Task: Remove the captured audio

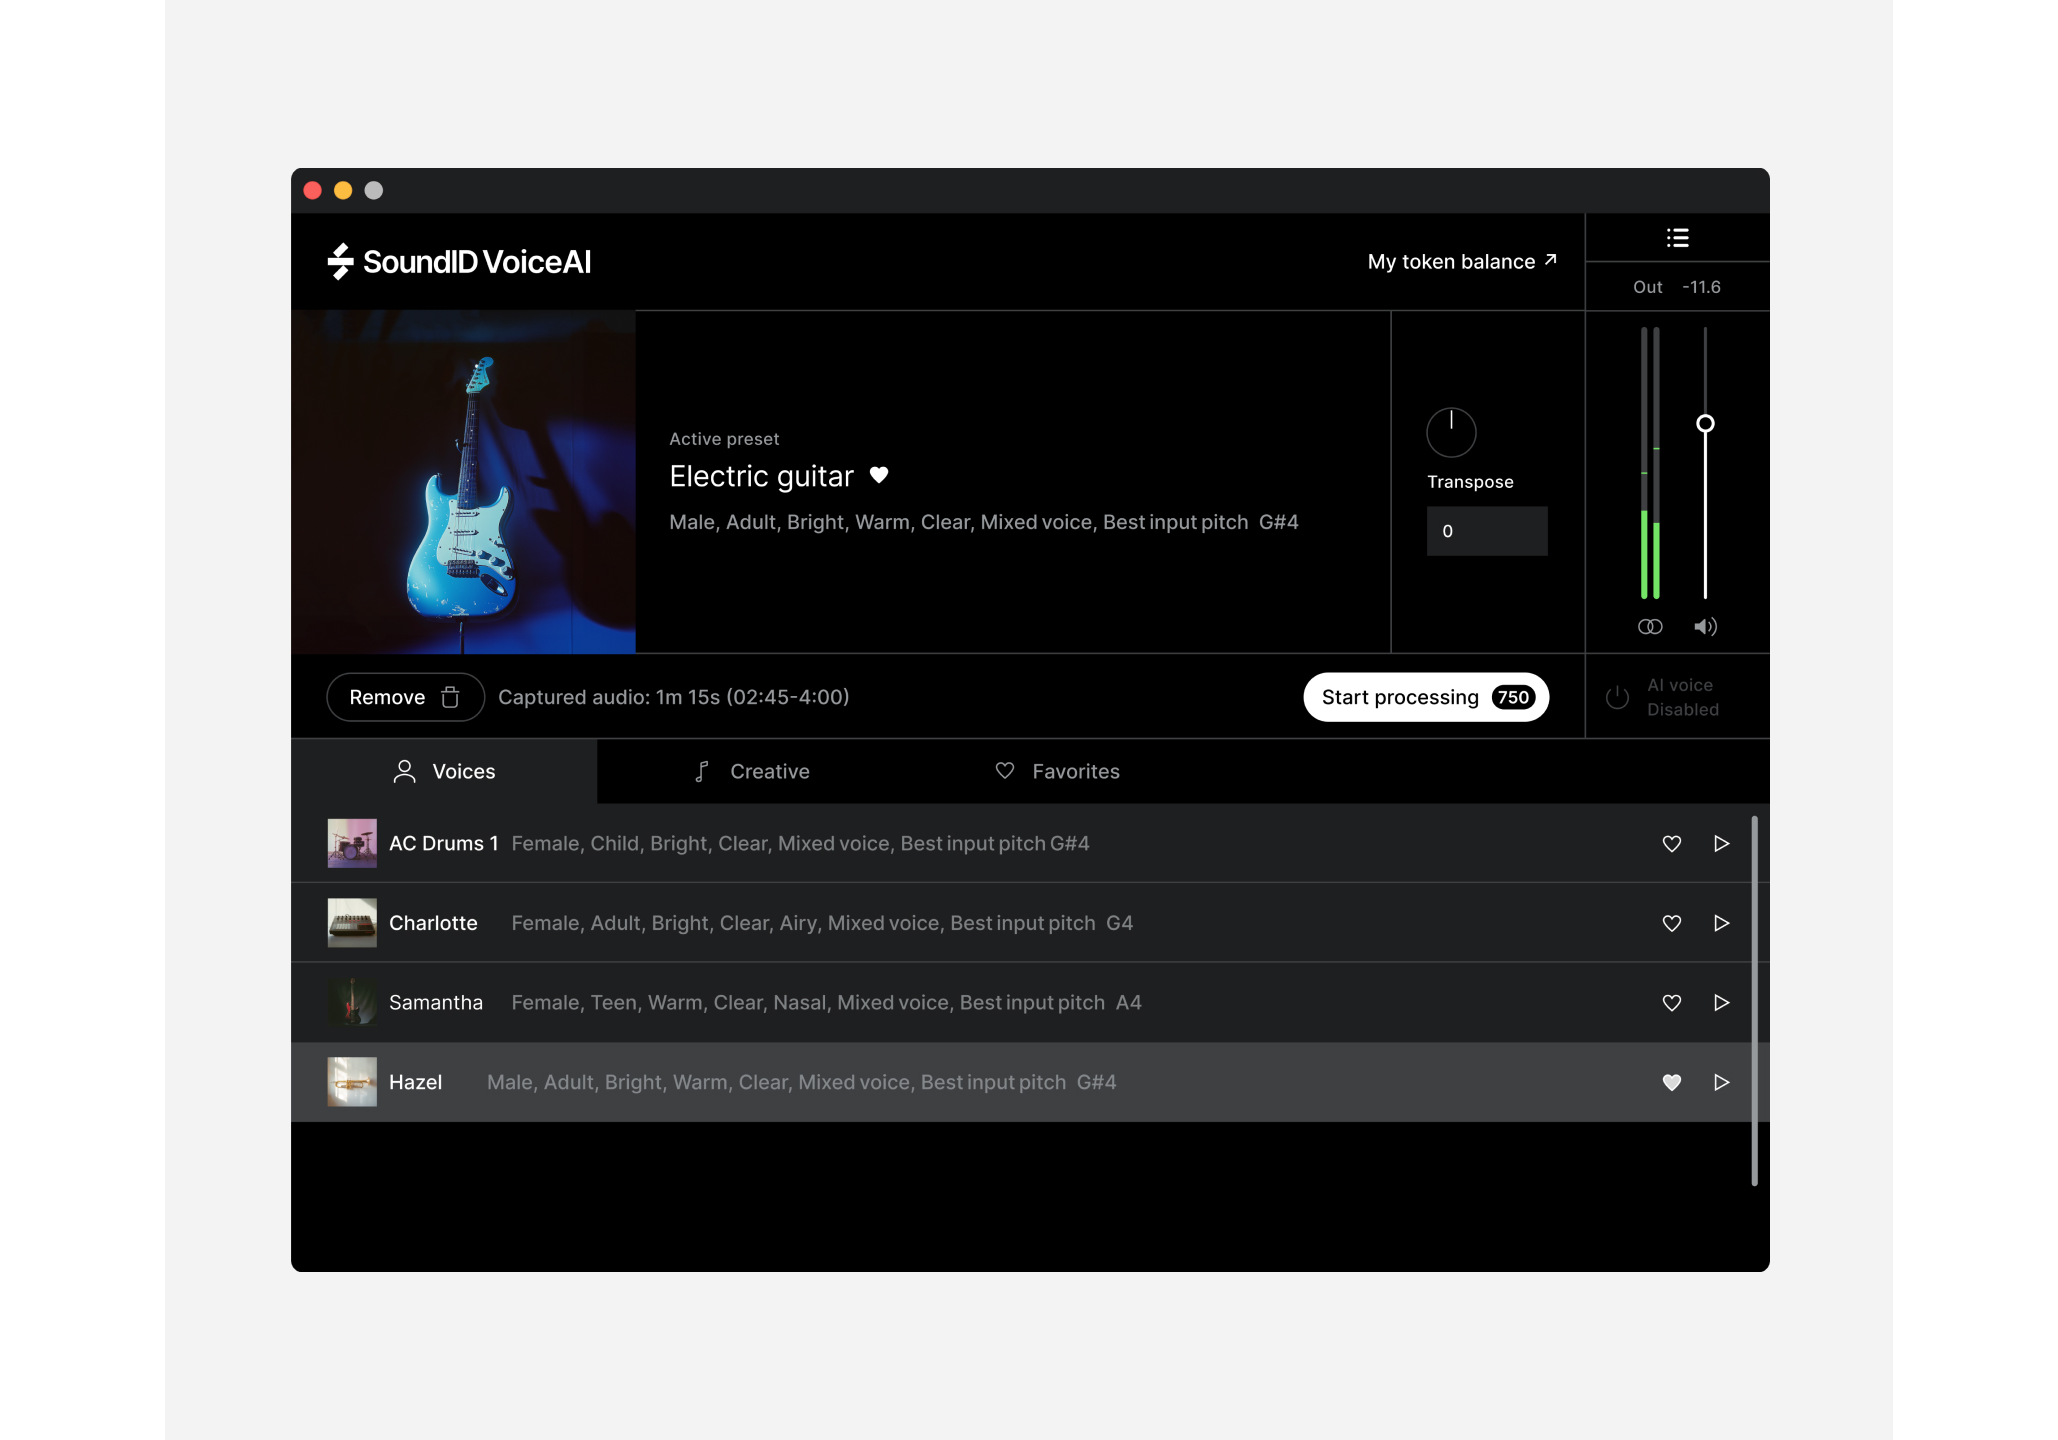Action: click(405, 697)
